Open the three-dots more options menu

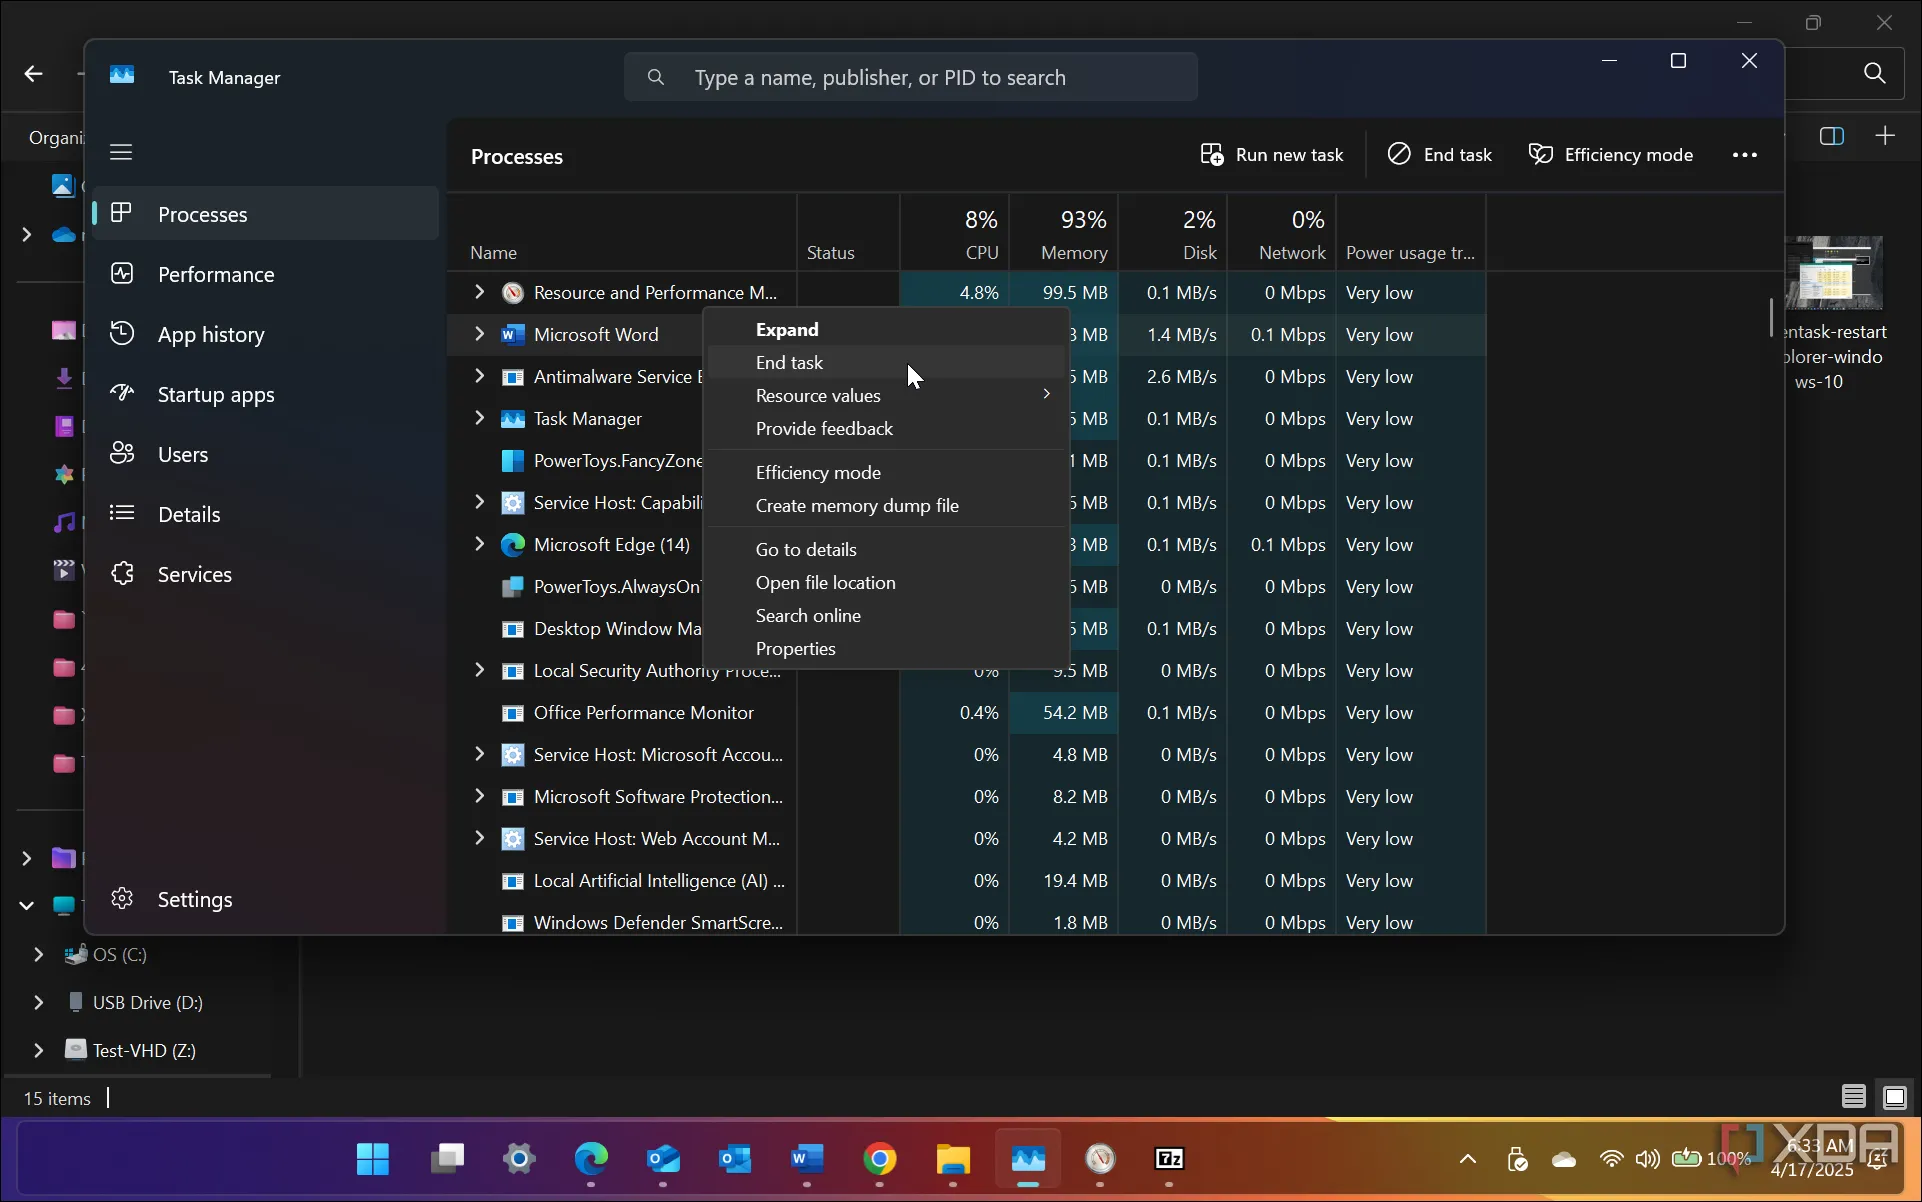(1744, 155)
